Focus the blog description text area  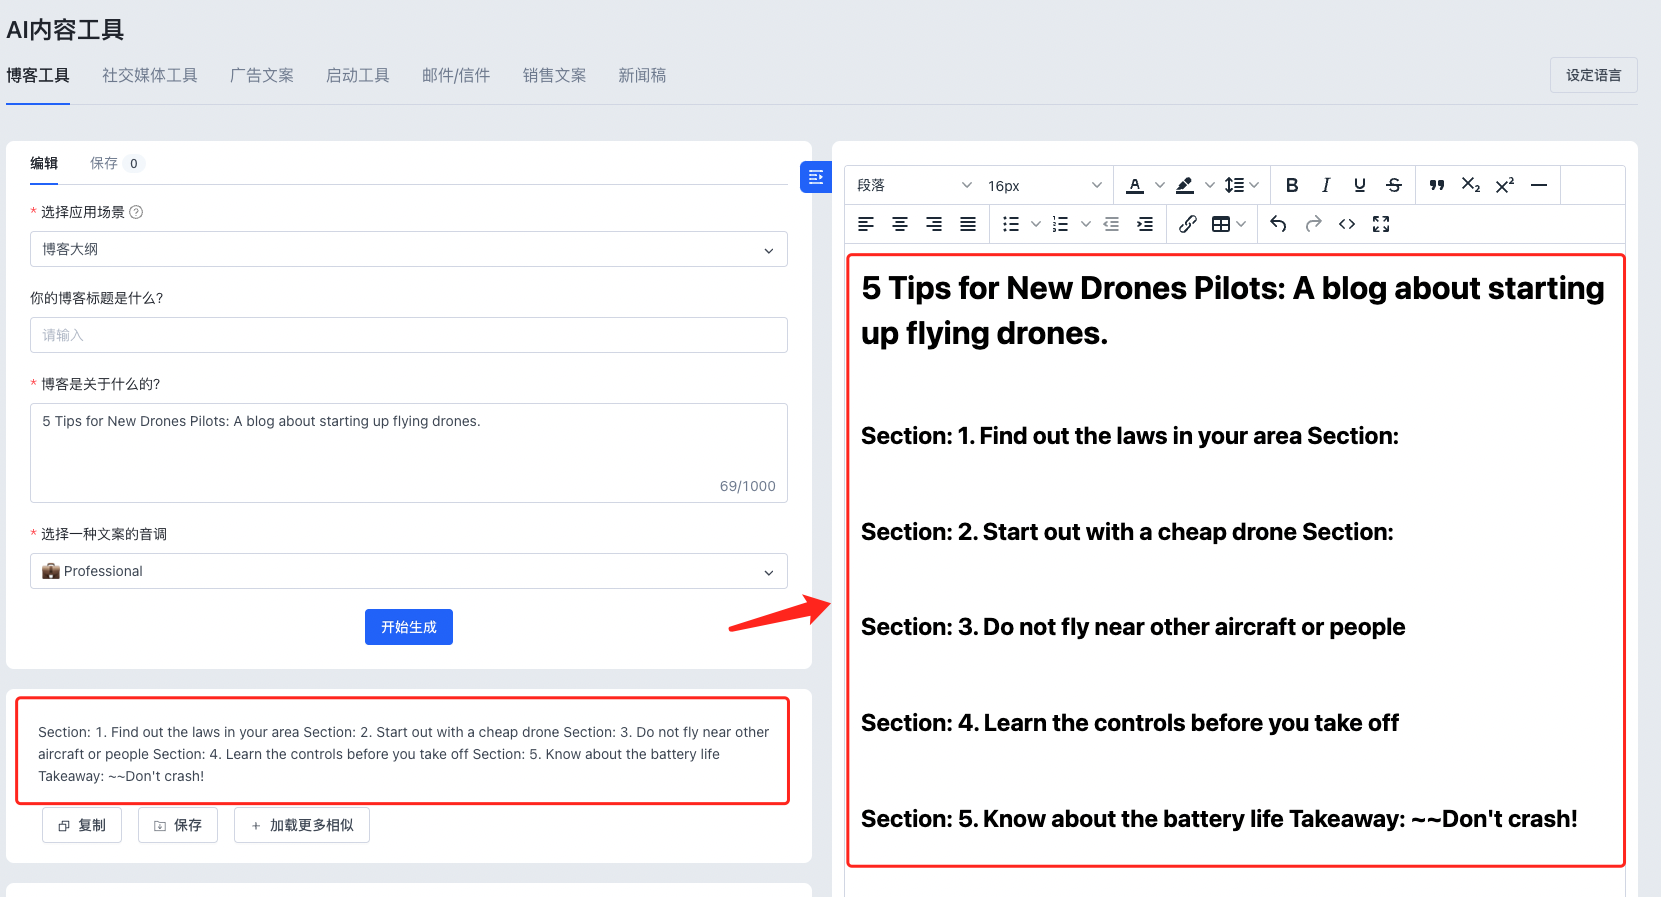coord(409,453)
